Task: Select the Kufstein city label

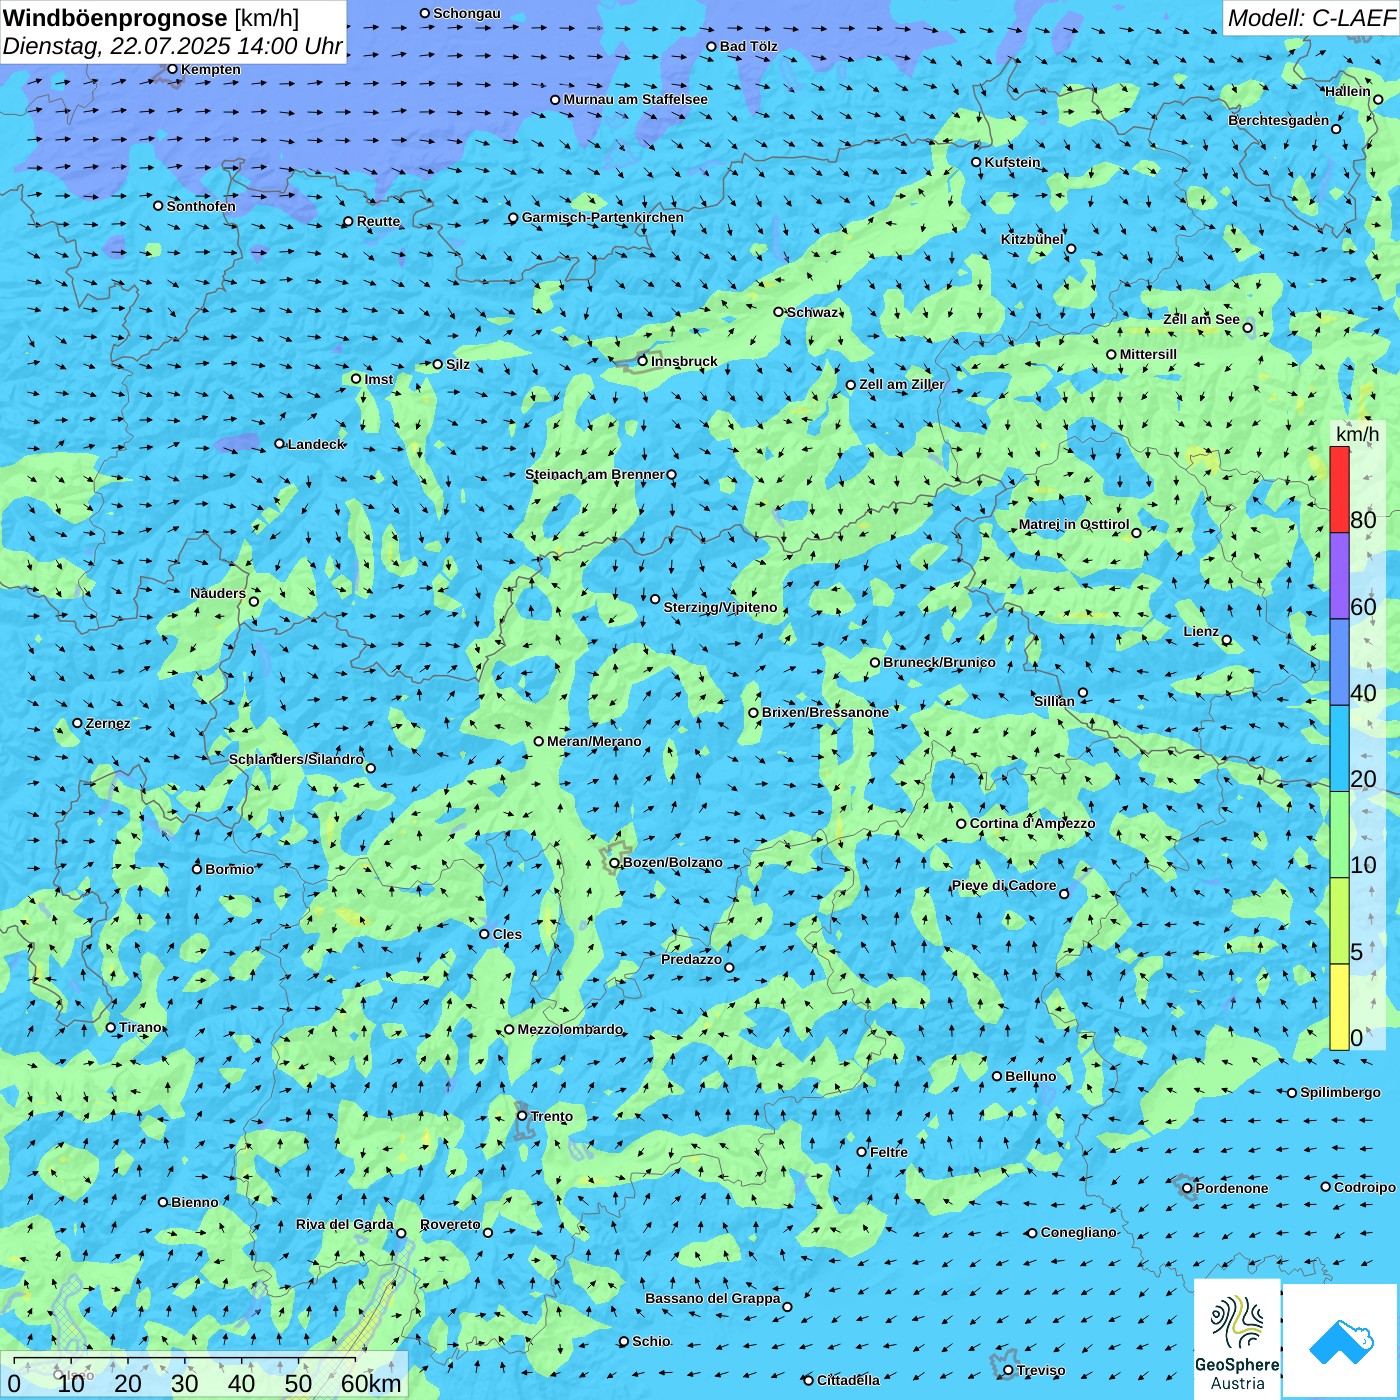Action: point(1012,162)
